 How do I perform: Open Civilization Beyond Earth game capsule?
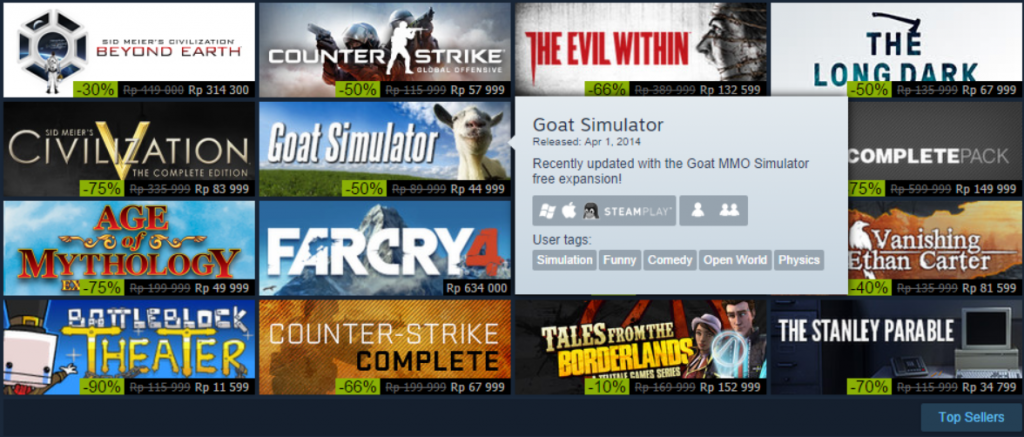point(129,50)
